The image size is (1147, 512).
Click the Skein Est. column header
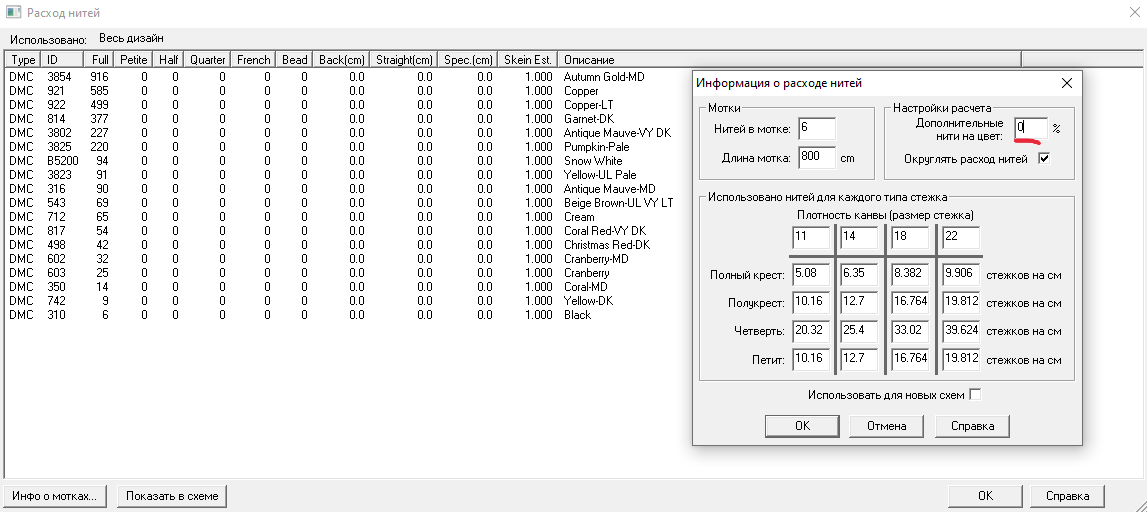click(527, 60)
